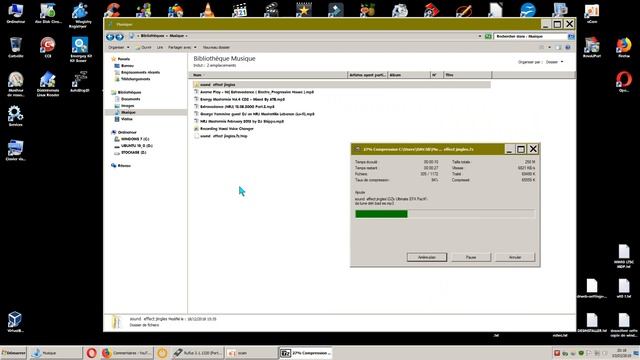Open the Organiser menu
The image size is (640, 360).
tap(119, 47)
